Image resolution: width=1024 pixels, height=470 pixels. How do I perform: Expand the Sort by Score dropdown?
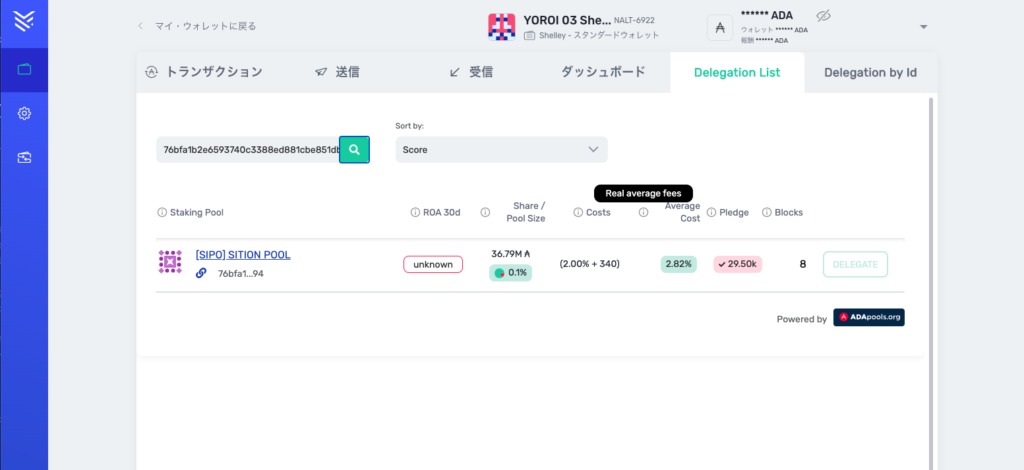coord(501,150)
